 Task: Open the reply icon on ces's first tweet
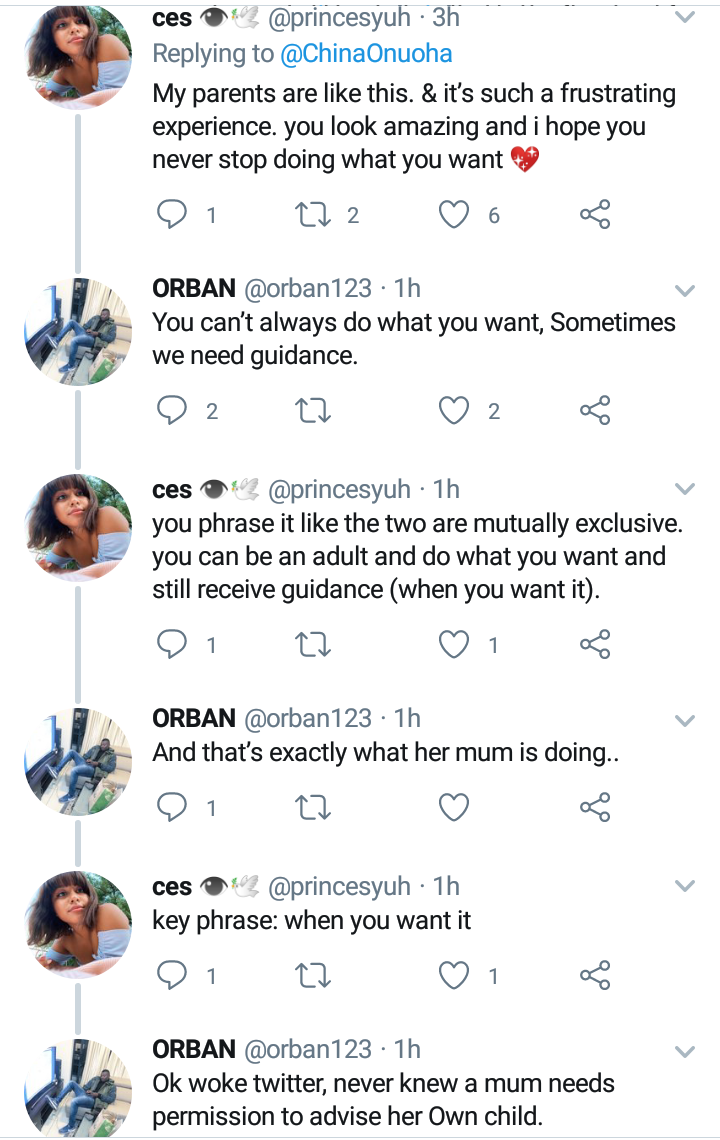click(172, 213)
